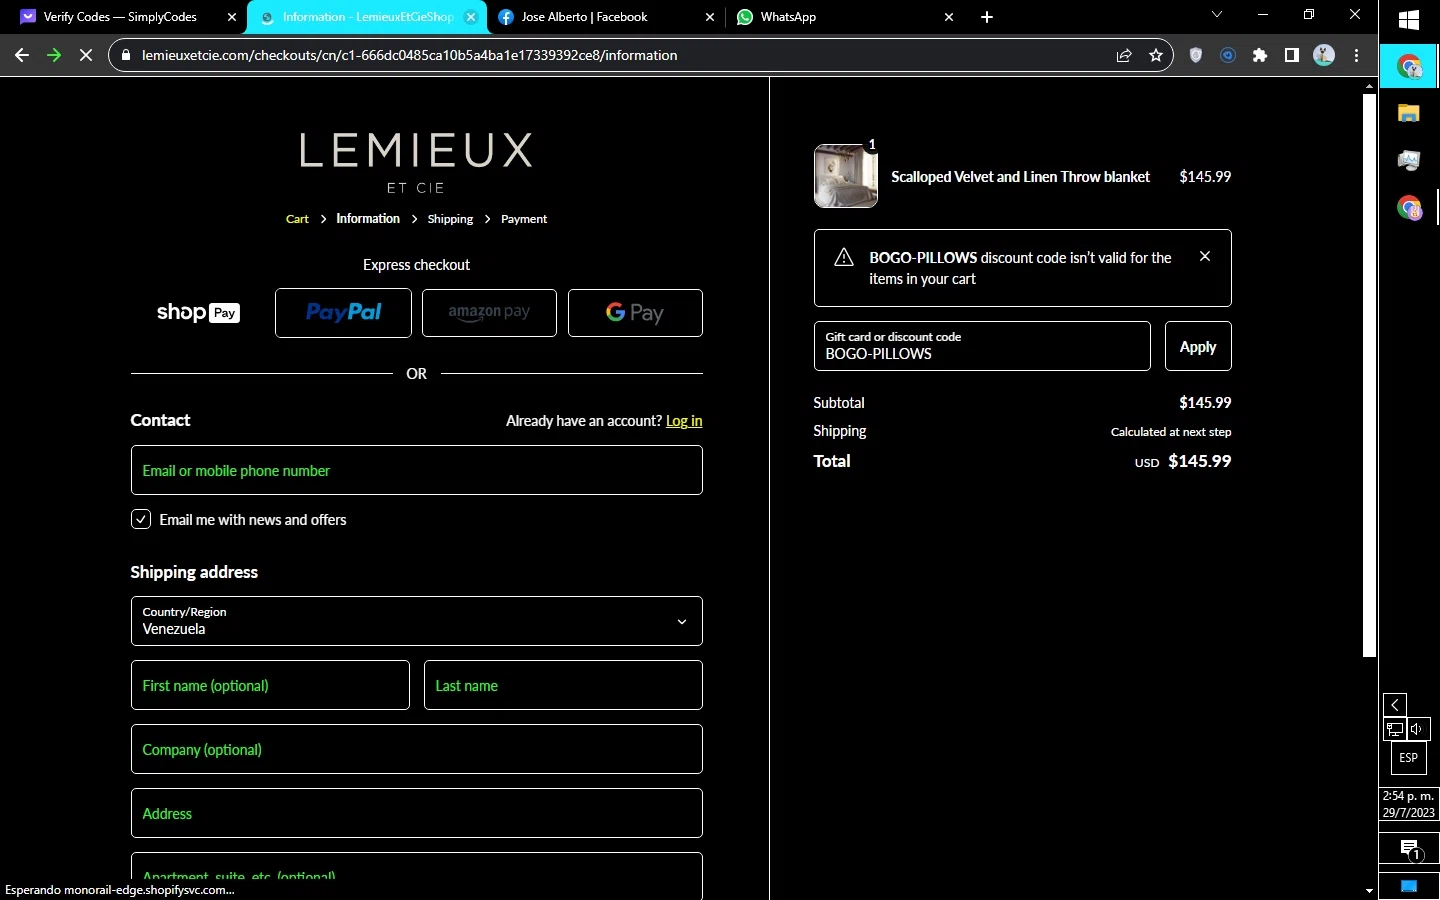
Task: Focus the Last name field
Action: pyautogui.click(x=563, y=685)
